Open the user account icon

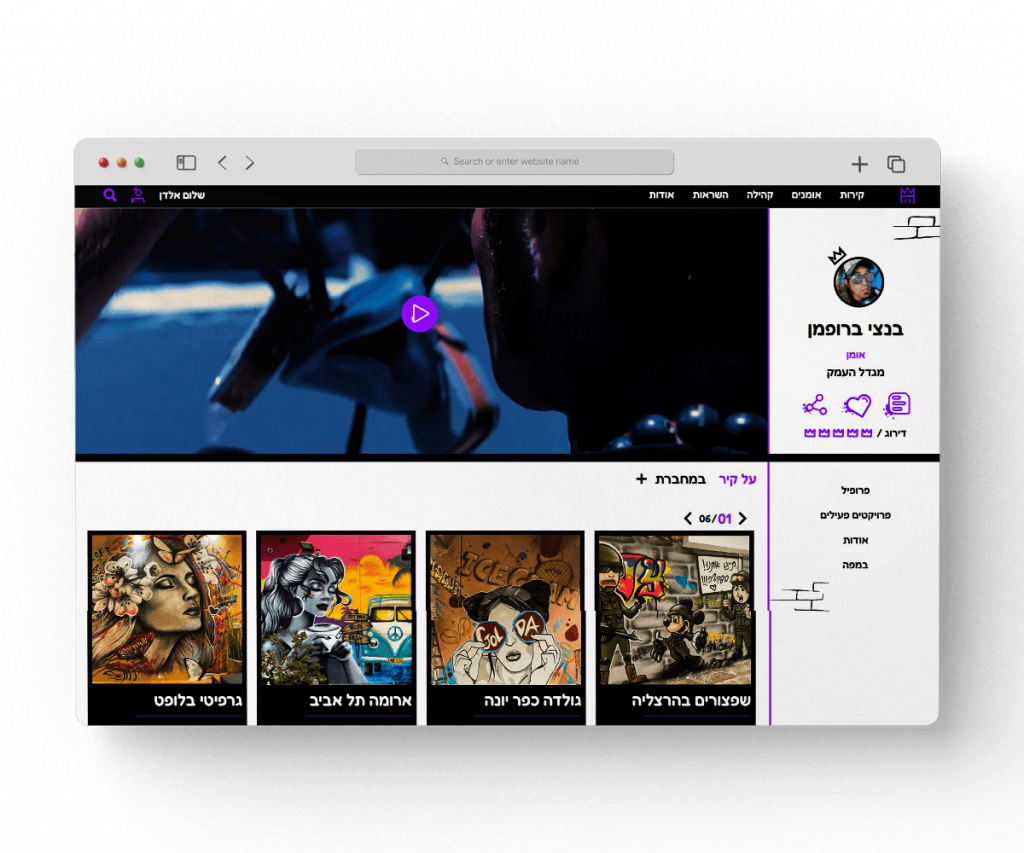tap(138, 195)
